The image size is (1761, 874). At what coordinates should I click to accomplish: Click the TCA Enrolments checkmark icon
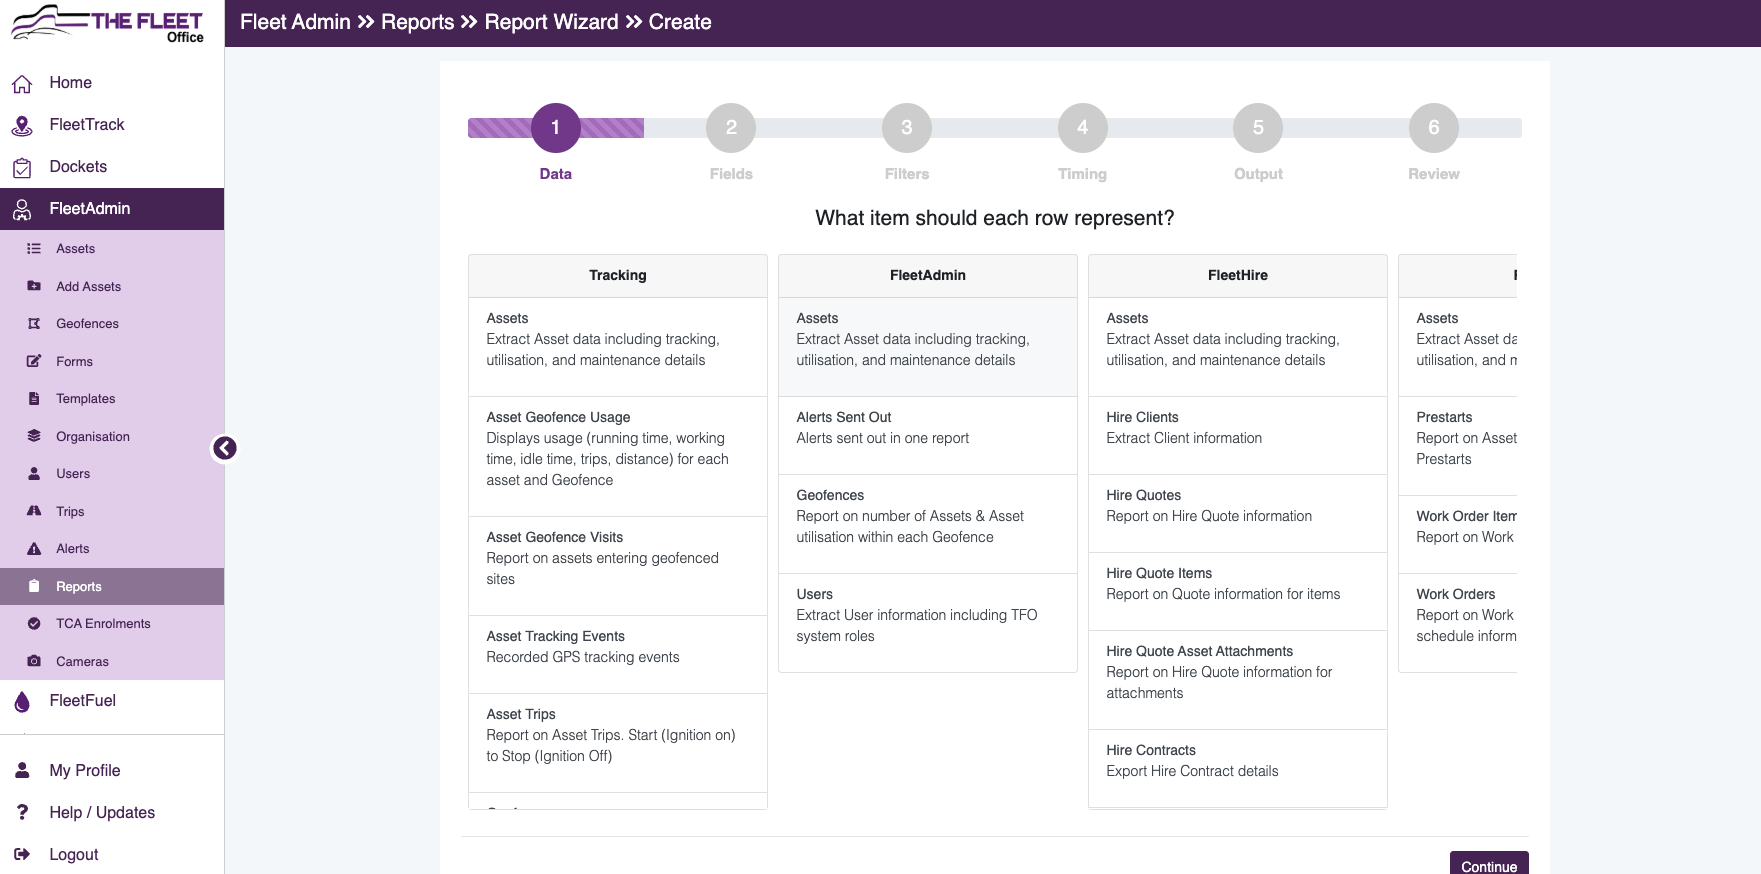tap(34, 624)
